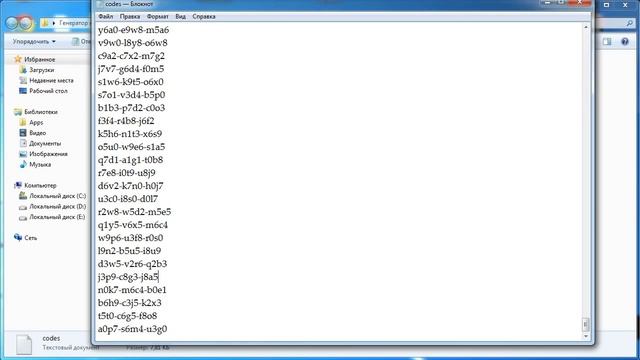Open Загрузки folder in Explorer sidebar
Screen dimensions: 640x360
[x=42, y=70]
